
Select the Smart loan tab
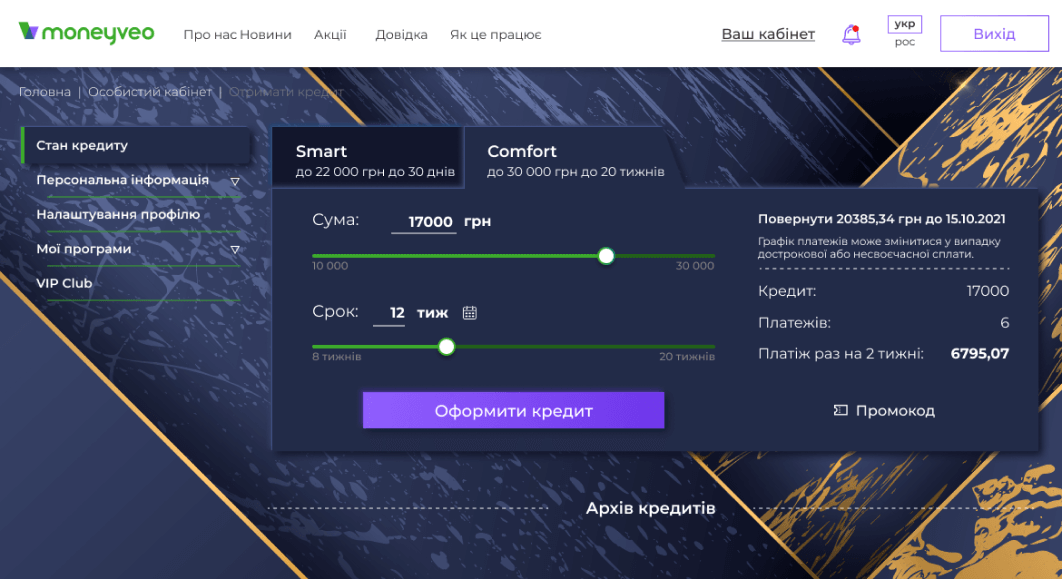[368, 158]
